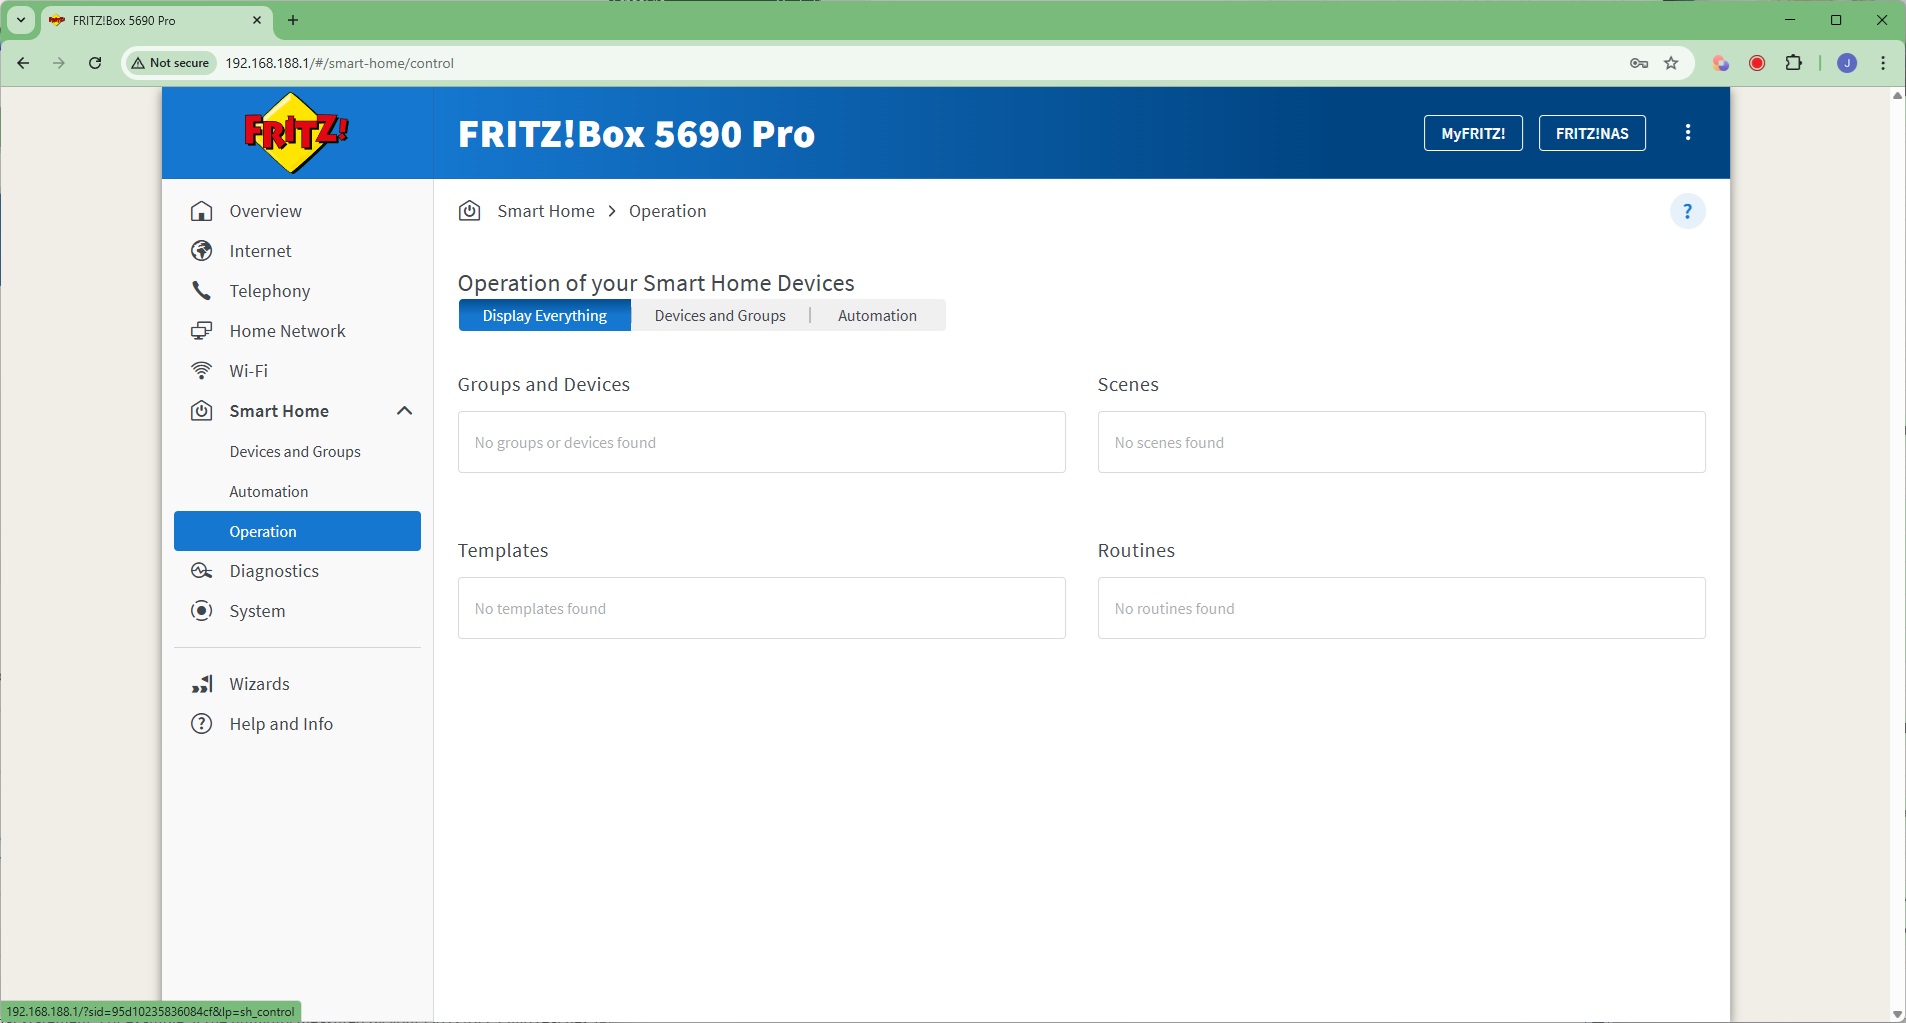Open the Chrome profile avatar
This screenshot has height=1023, width=1906.
[x=1847, y=63]
